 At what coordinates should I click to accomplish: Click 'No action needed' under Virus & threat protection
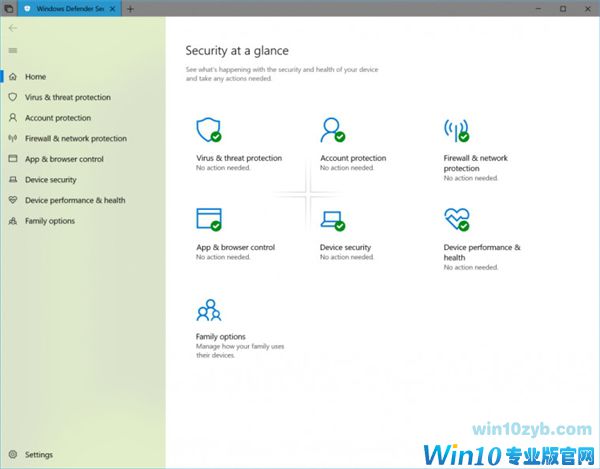[x=223, y=168]
